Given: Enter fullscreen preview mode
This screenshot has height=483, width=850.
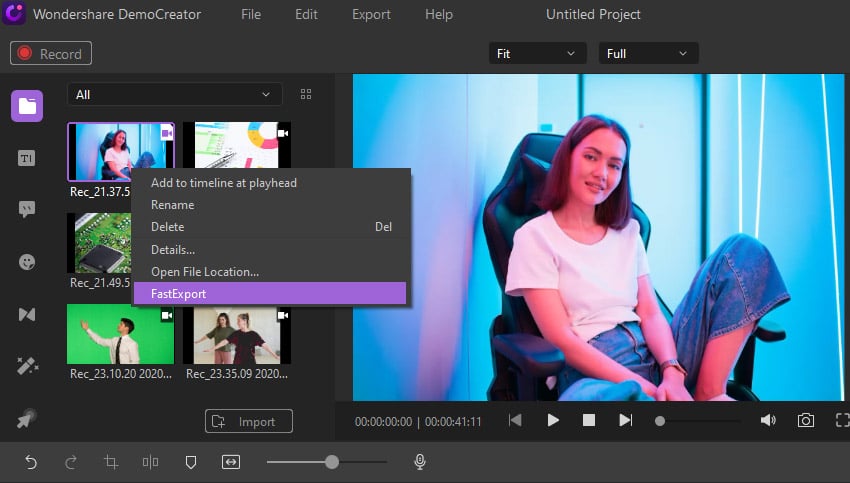Looking at the screenshot, I should pos(842,420).
